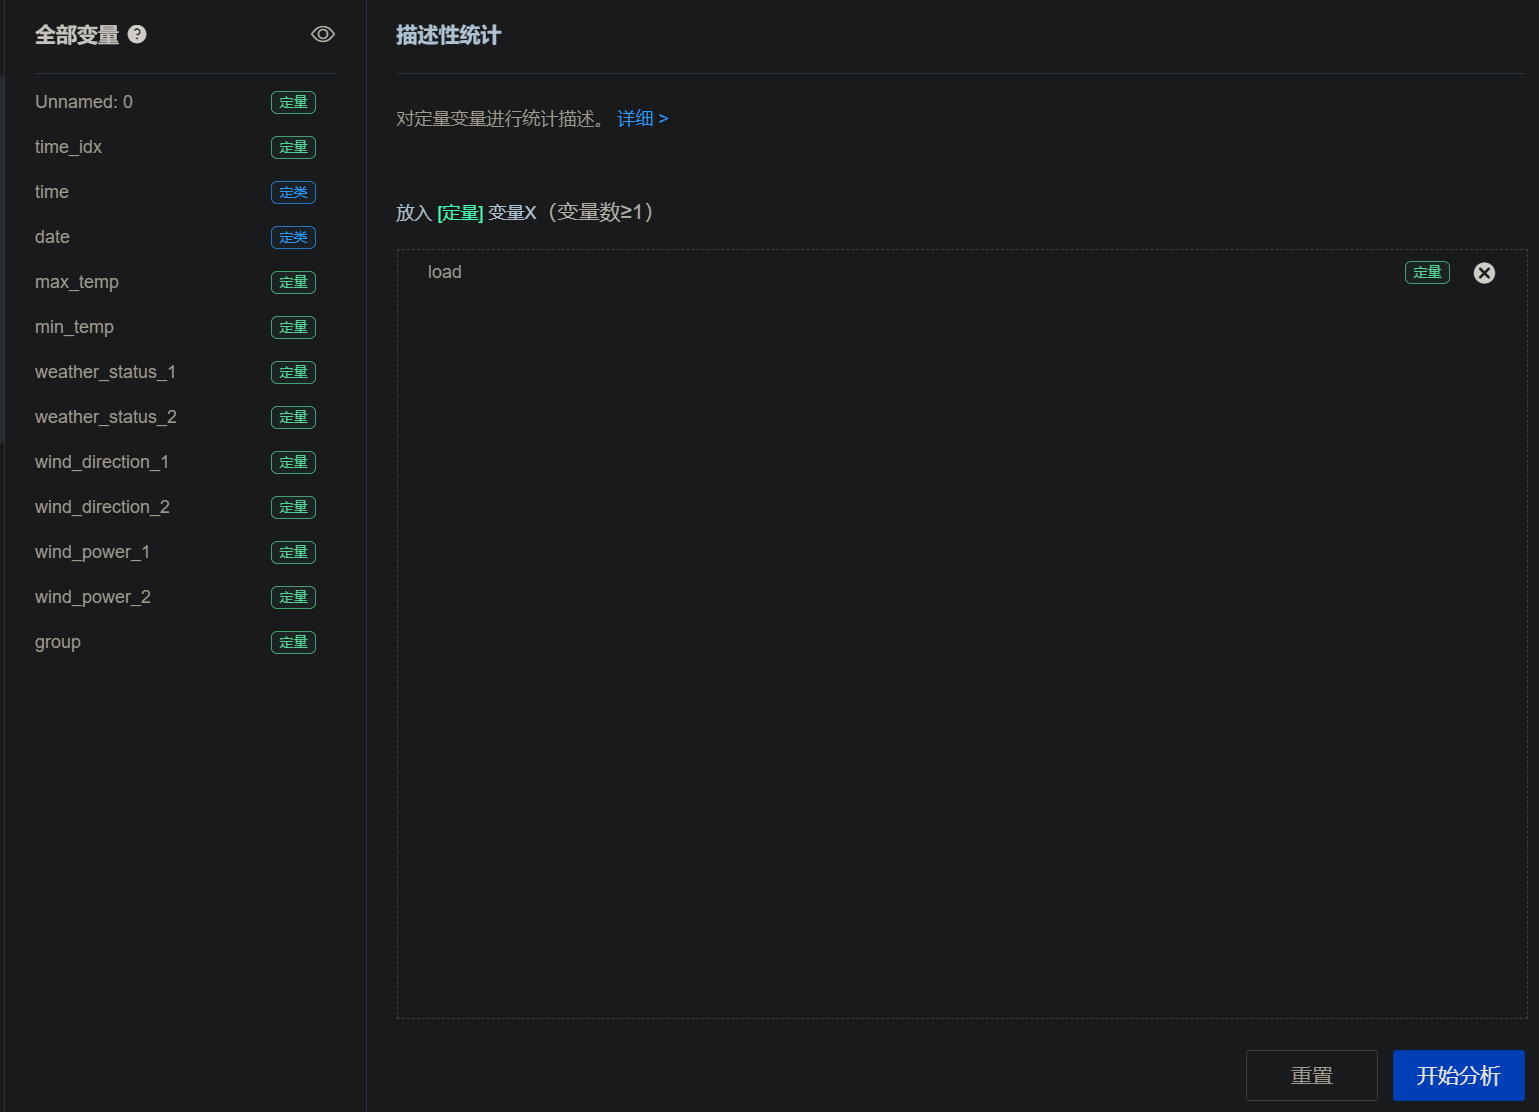
Task: Open the 详细 link for descriptive statistics
Action: pos(638,118)
